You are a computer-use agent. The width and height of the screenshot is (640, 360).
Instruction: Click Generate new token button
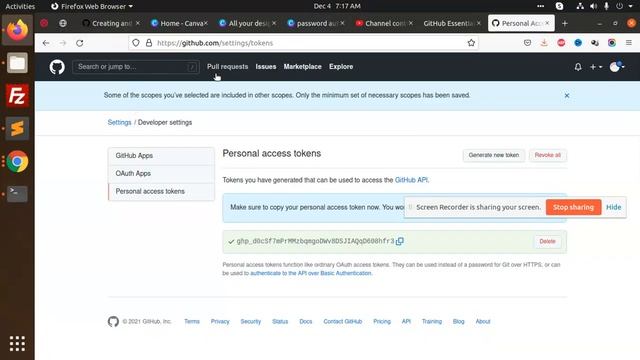pyautogui.click(x=494, y=155)
